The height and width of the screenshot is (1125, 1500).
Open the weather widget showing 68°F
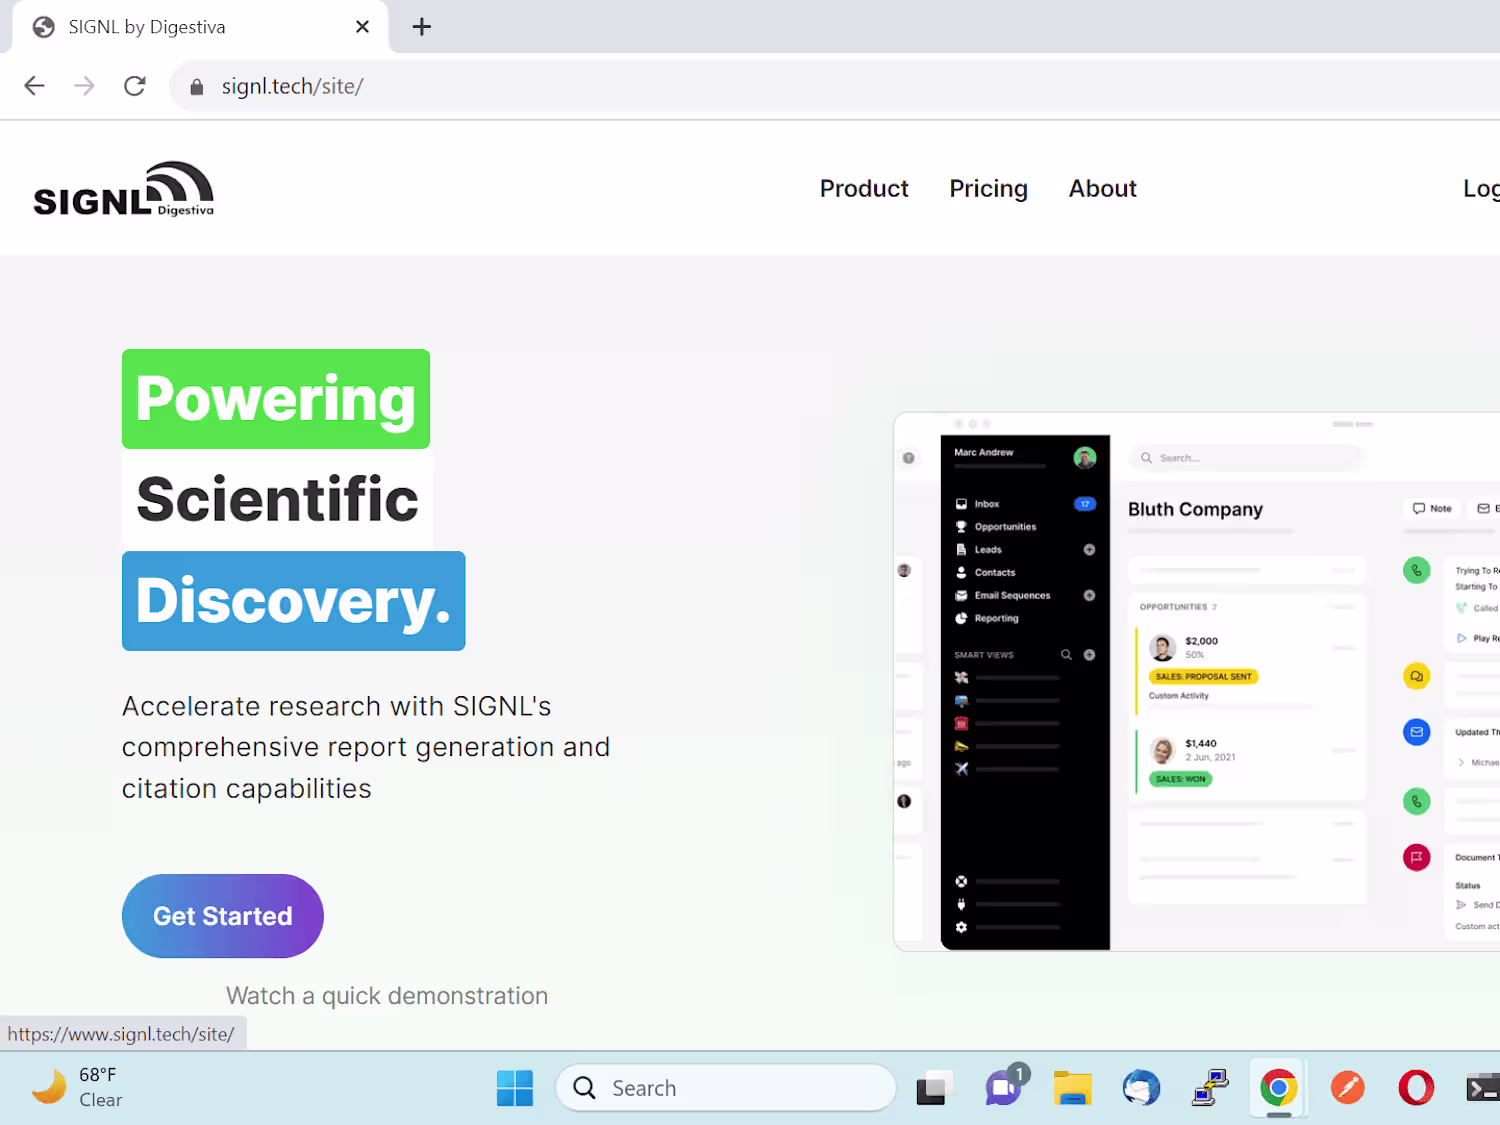click(x=77, y=1087)
